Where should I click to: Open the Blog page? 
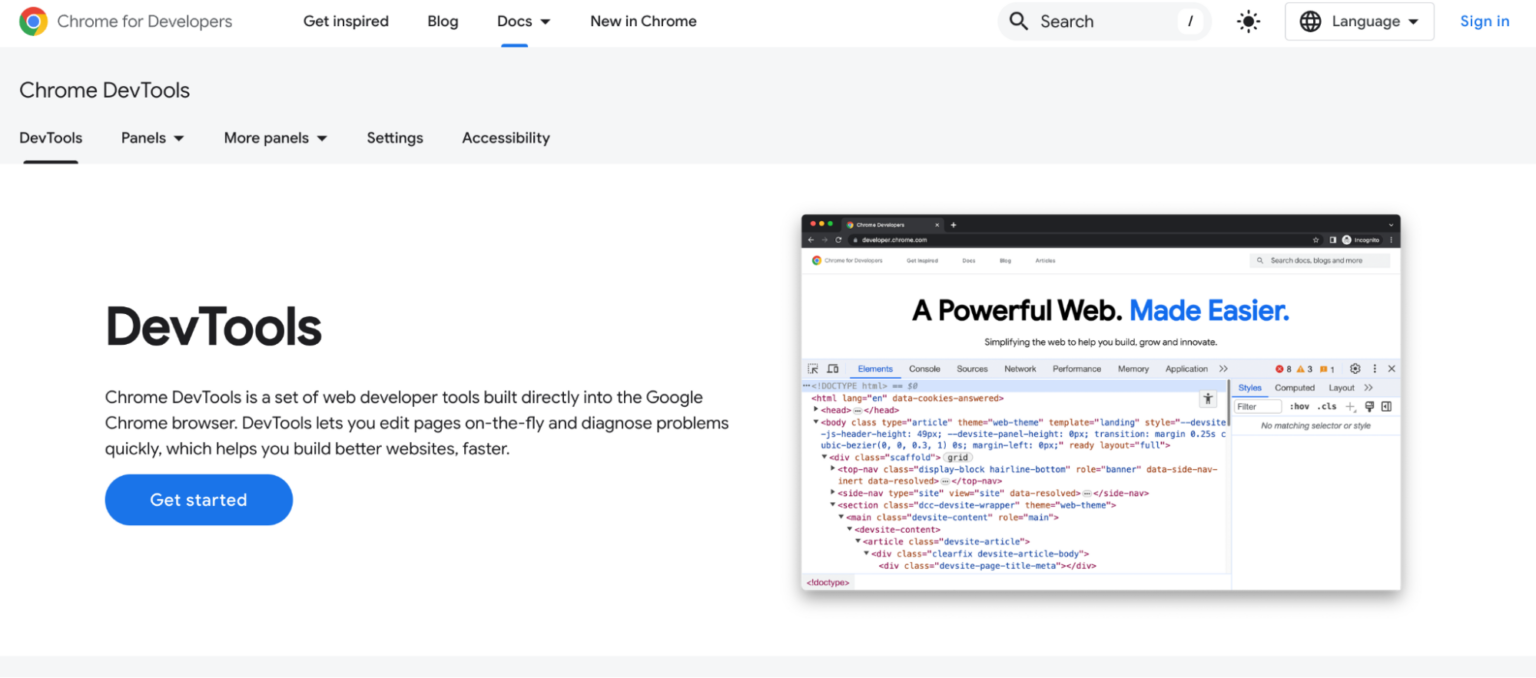[x=442, y=21]
